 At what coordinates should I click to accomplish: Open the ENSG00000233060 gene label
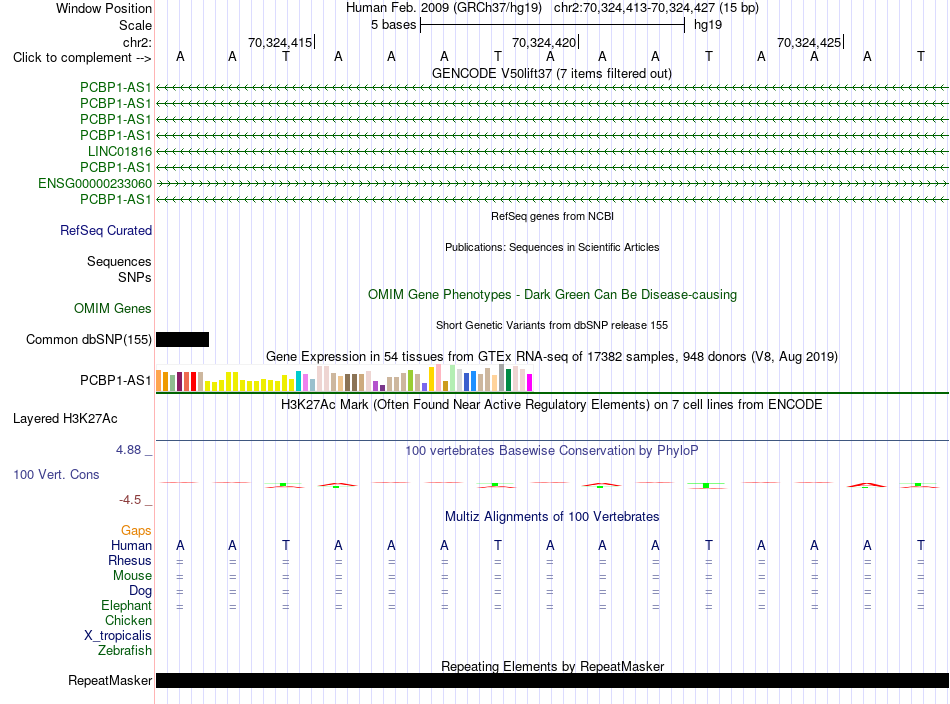pos(95,184)
